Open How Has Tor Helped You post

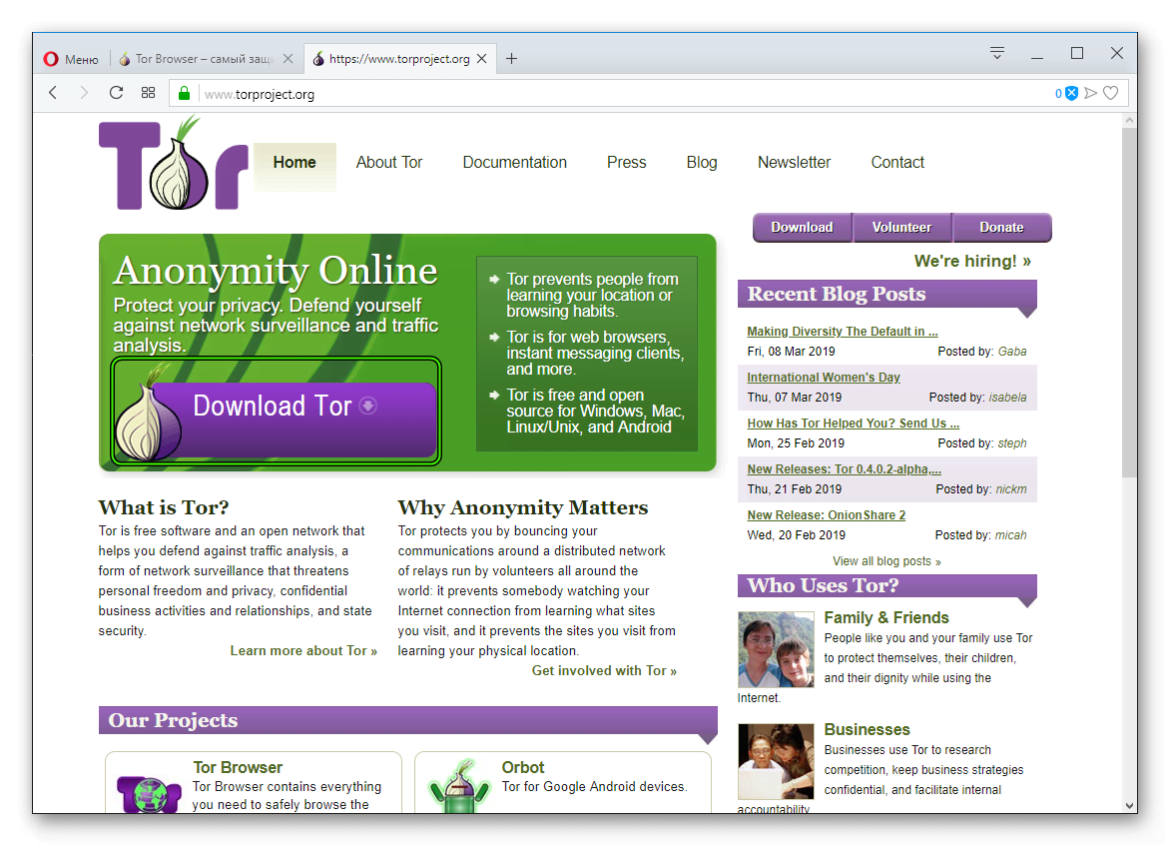point(853,423)
